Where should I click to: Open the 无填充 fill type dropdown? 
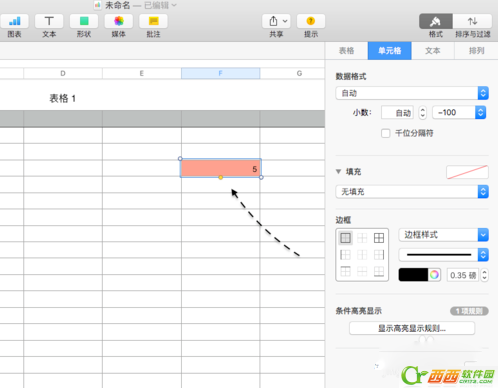412,192
